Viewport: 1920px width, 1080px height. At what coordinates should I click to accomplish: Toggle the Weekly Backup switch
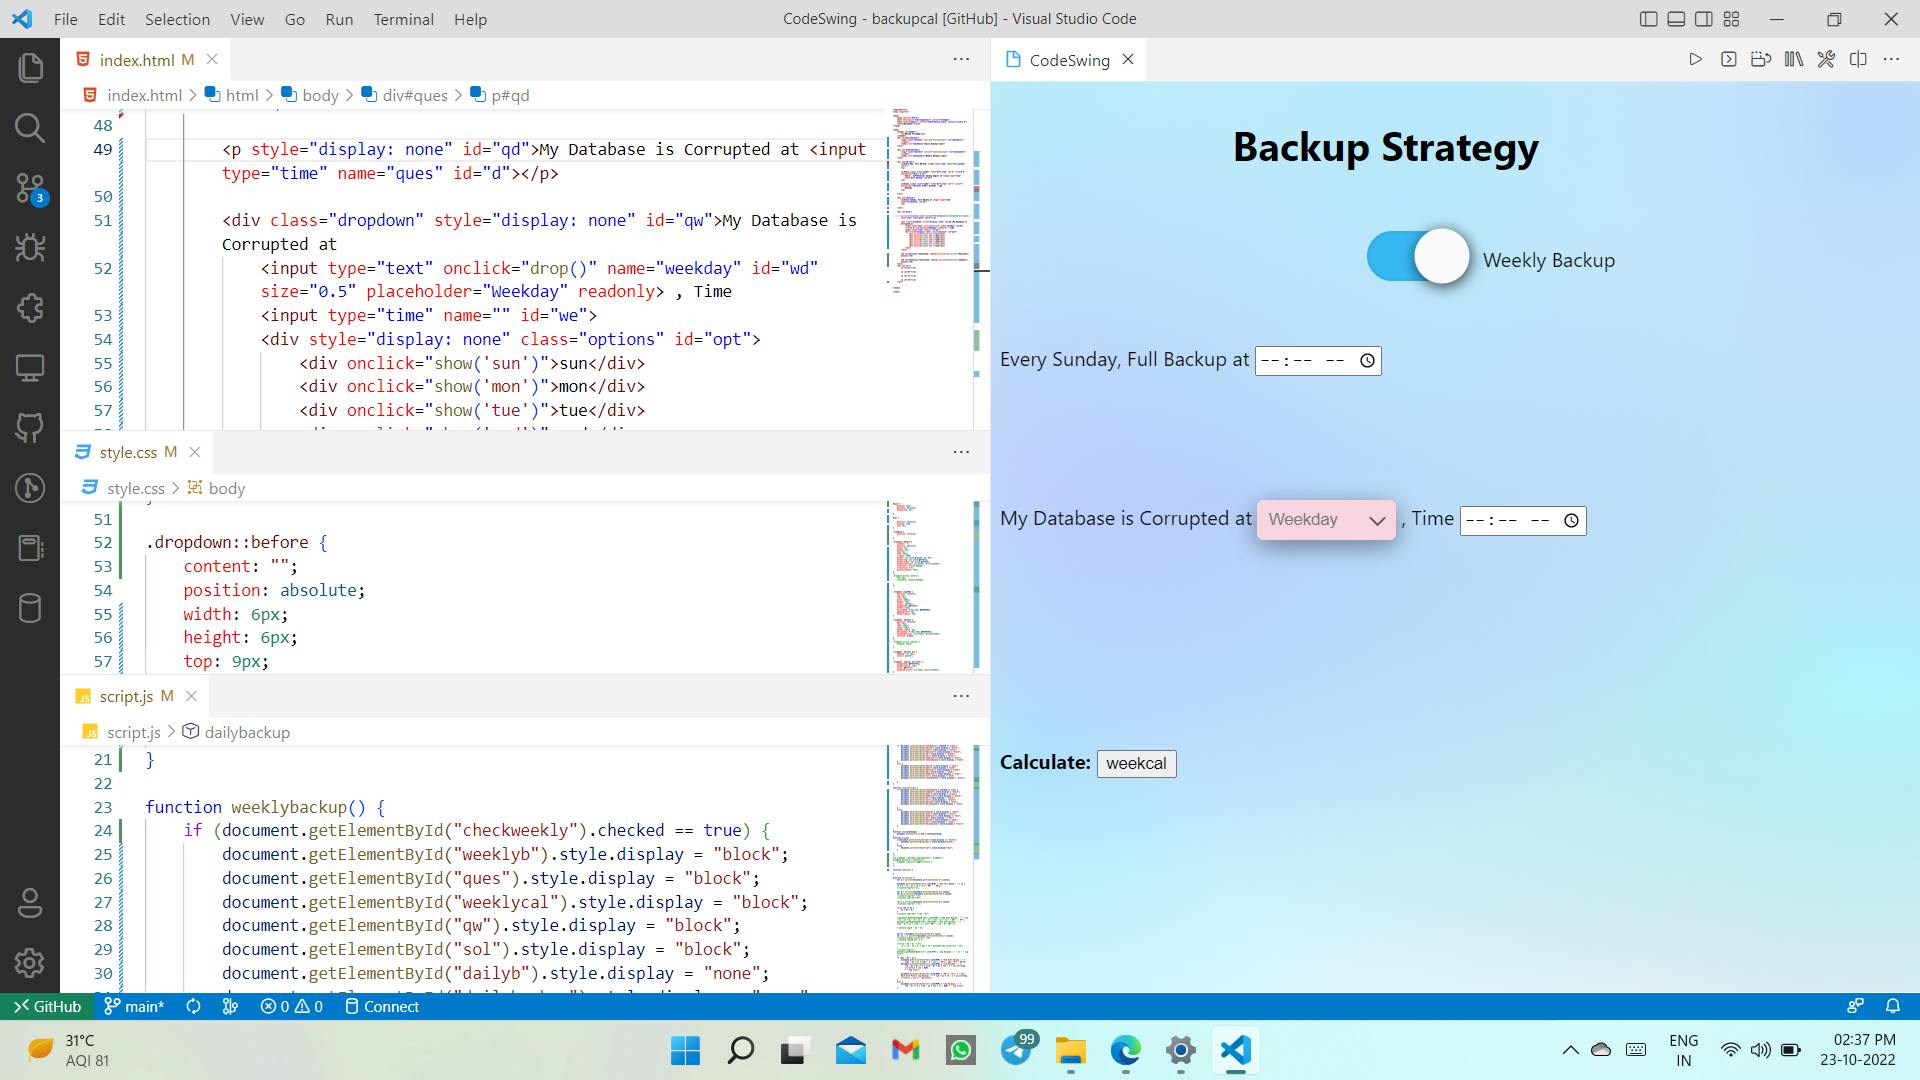pyautogui.click(x=1418, y=257)
